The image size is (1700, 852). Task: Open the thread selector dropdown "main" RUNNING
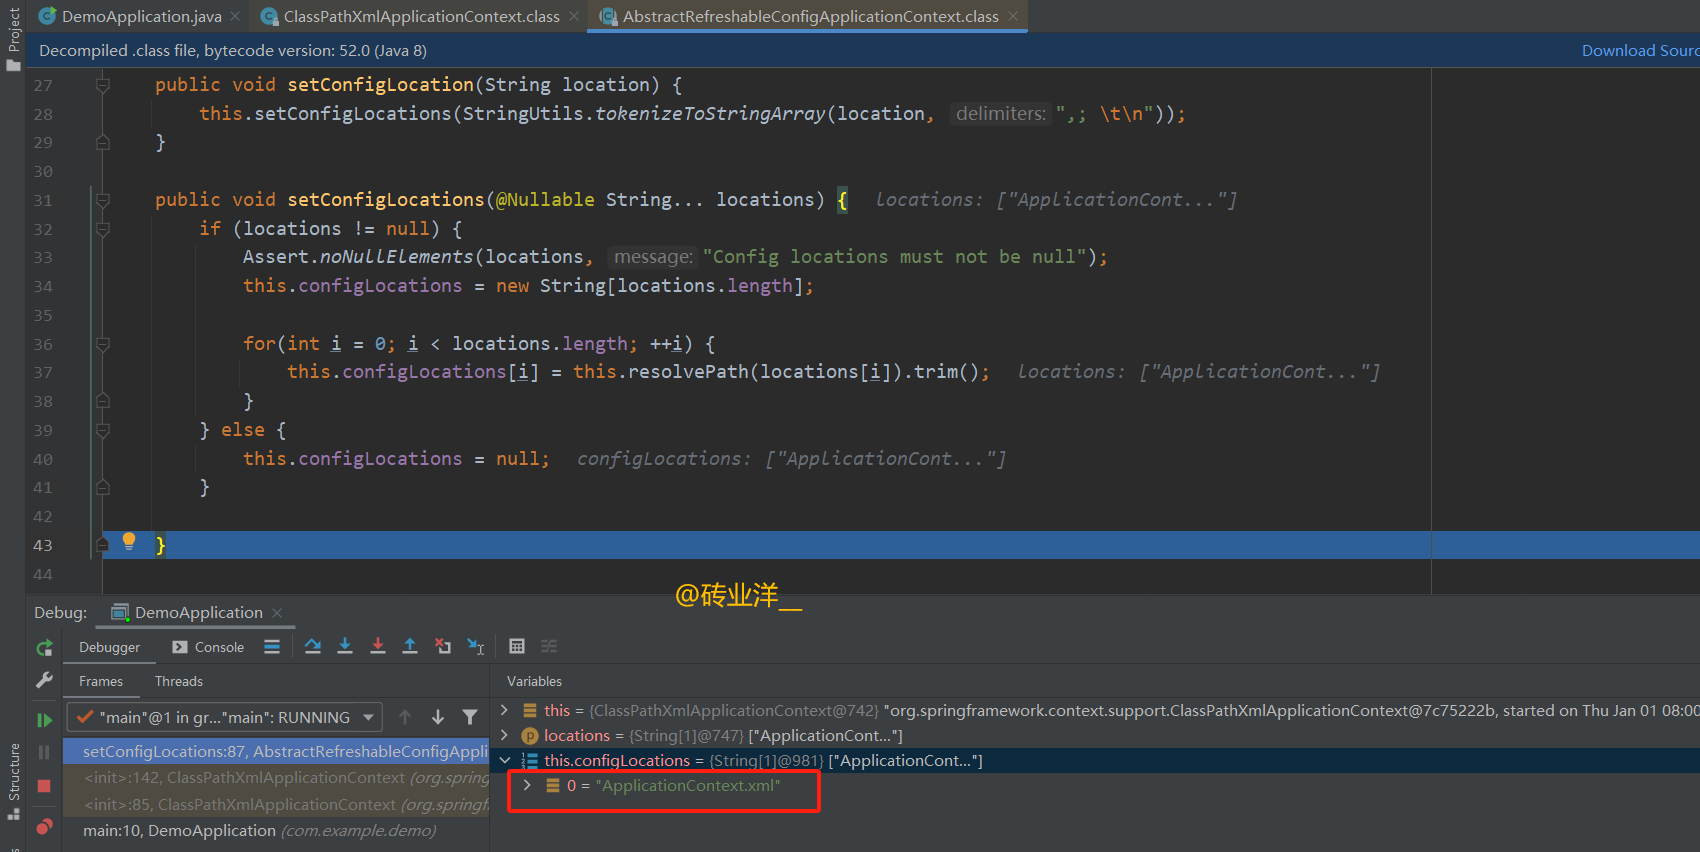pyautogui.click(x=225, y=717)
